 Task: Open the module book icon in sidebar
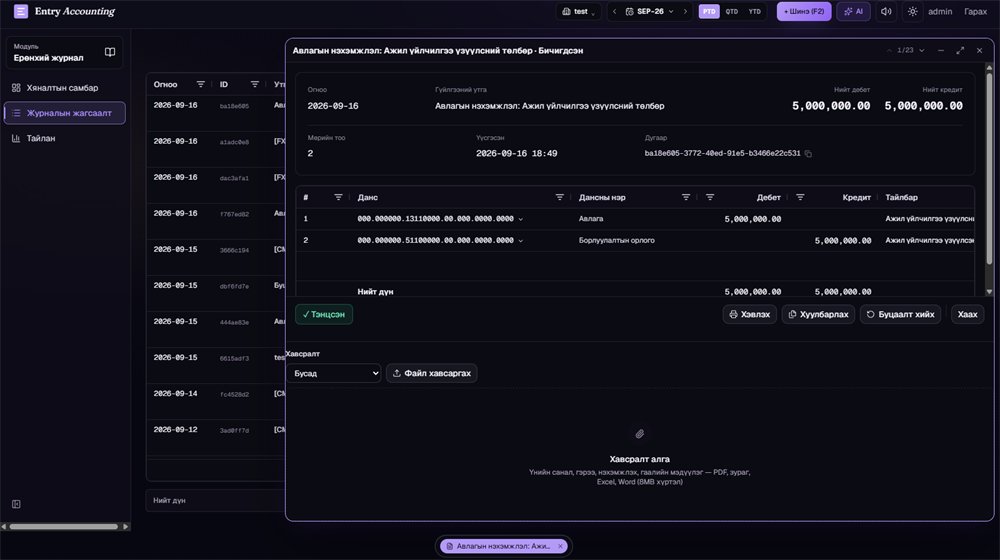[110, 52]
